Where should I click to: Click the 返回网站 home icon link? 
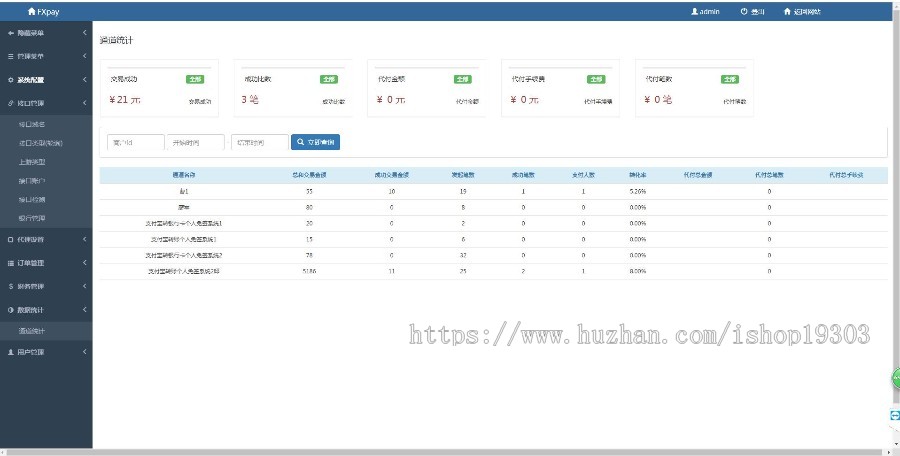(787, 11)
